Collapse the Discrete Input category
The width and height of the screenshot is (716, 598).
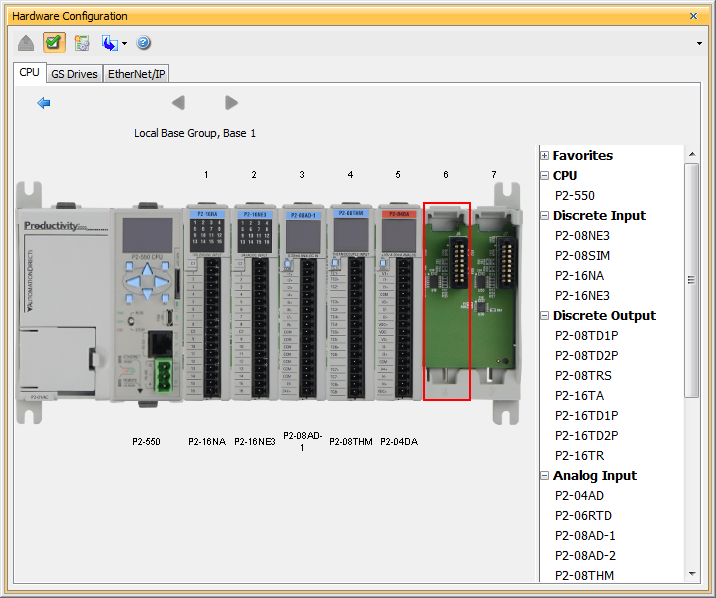click(545, 216)
